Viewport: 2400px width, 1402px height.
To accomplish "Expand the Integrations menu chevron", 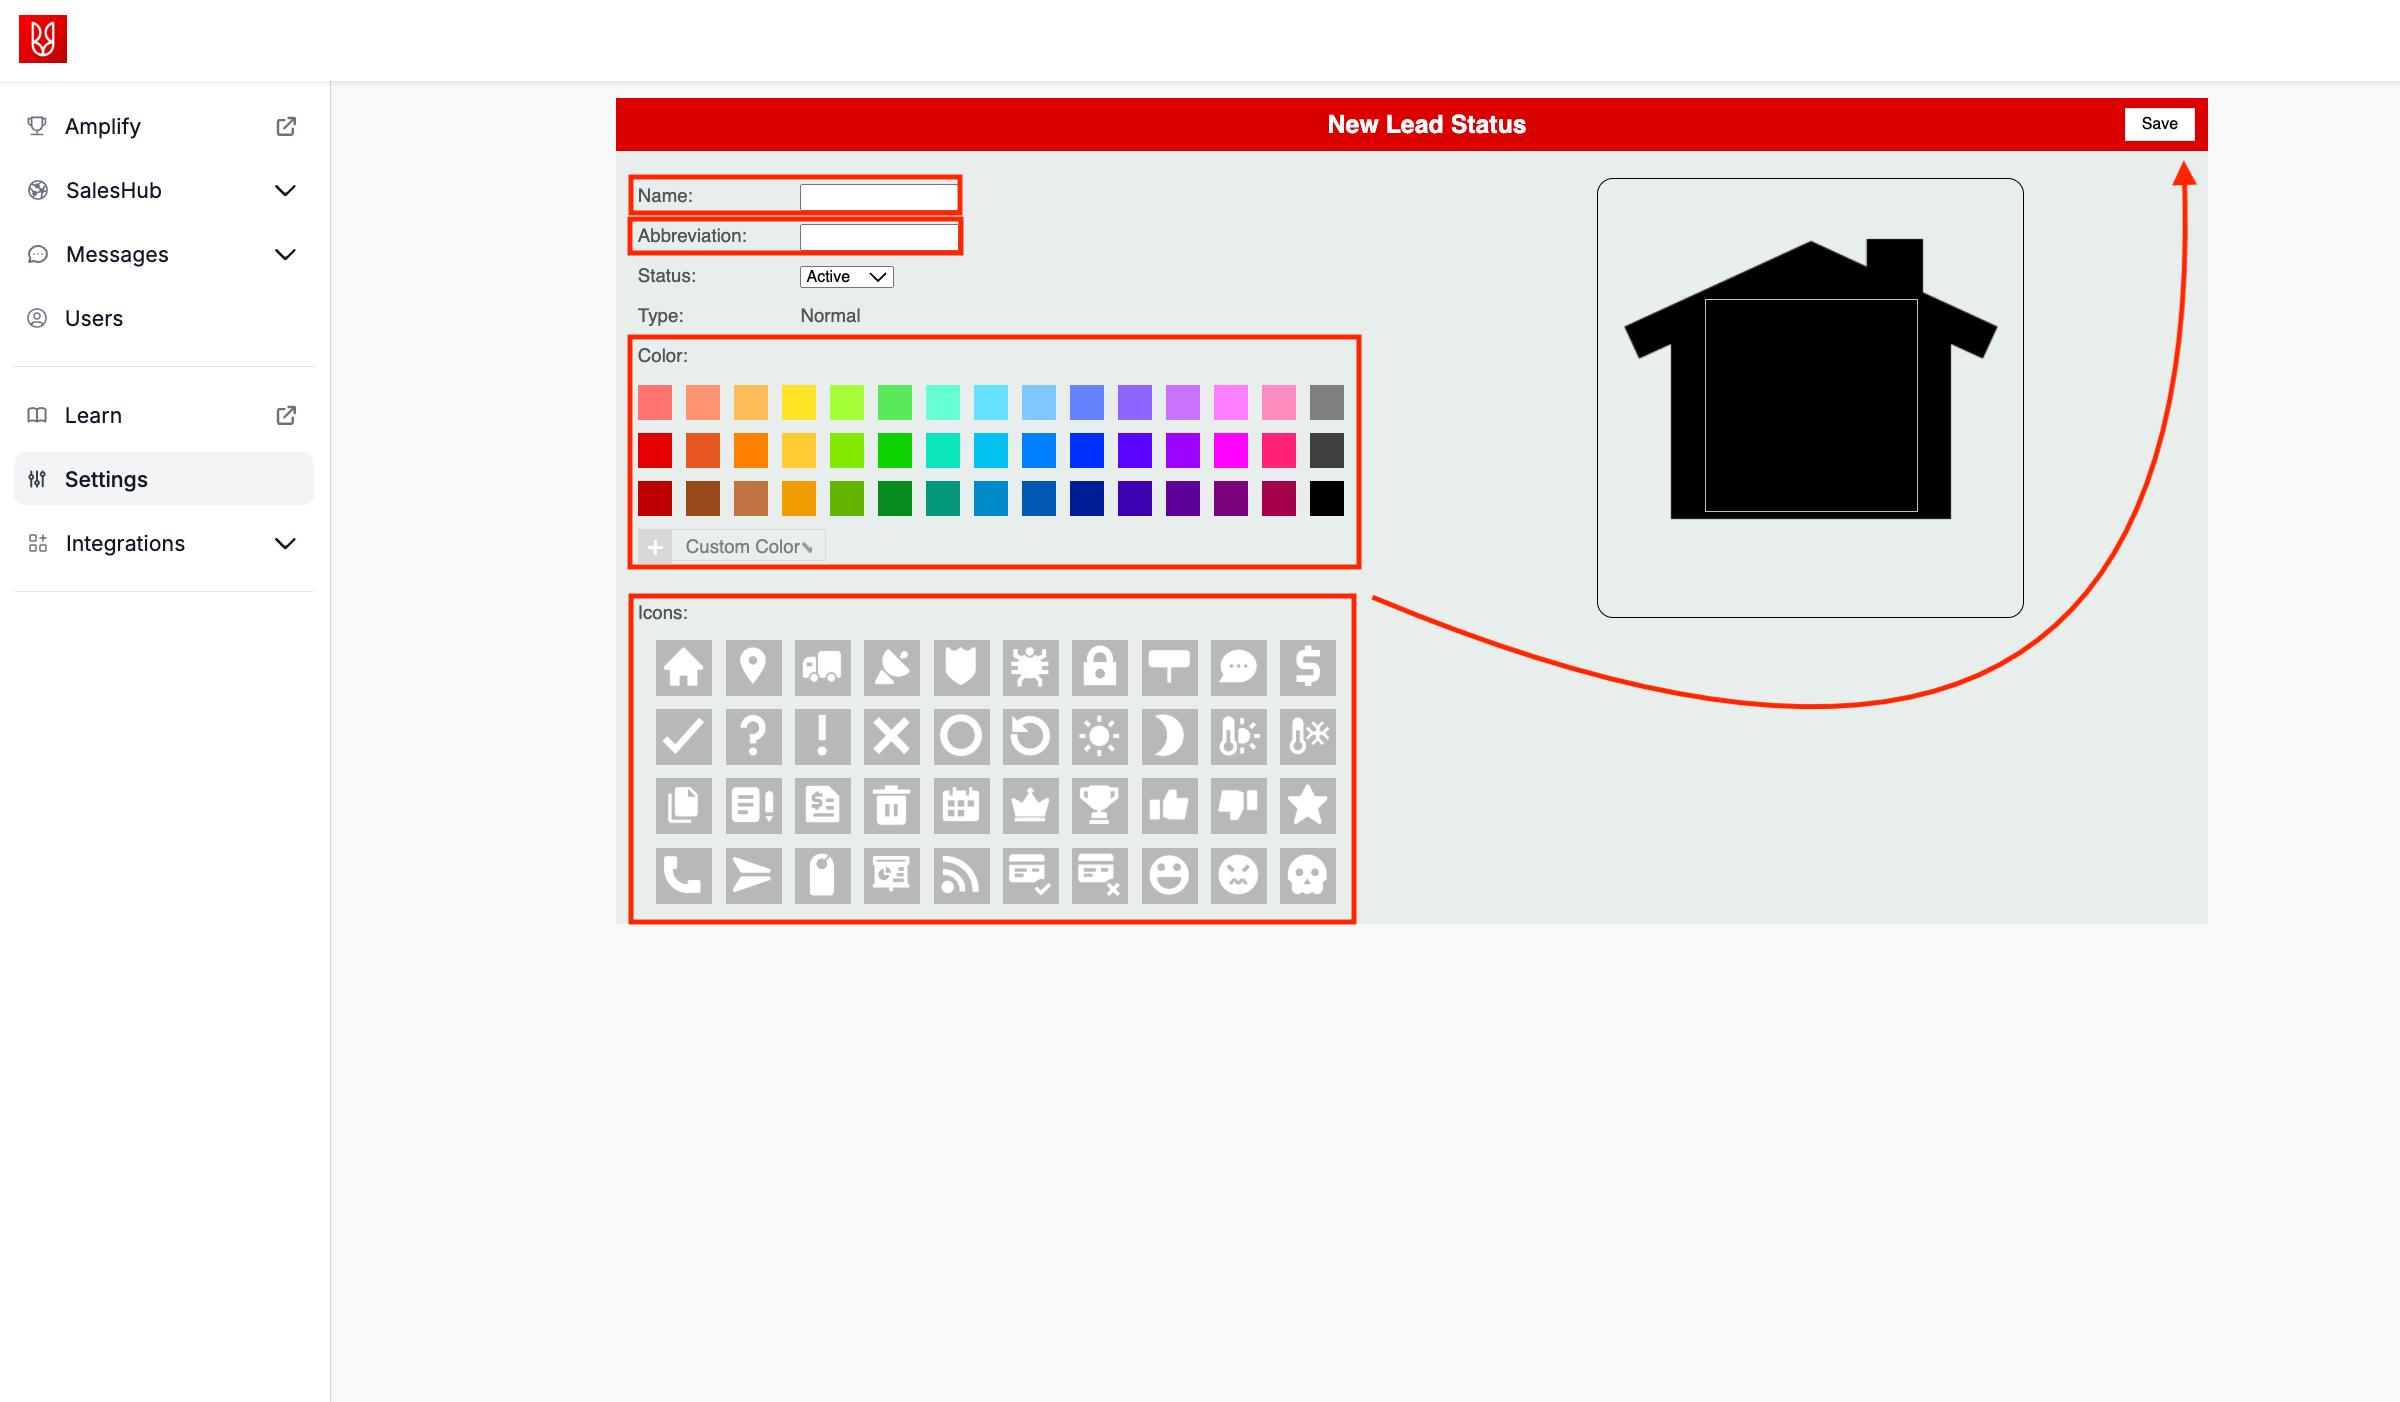I will [285, 544].
